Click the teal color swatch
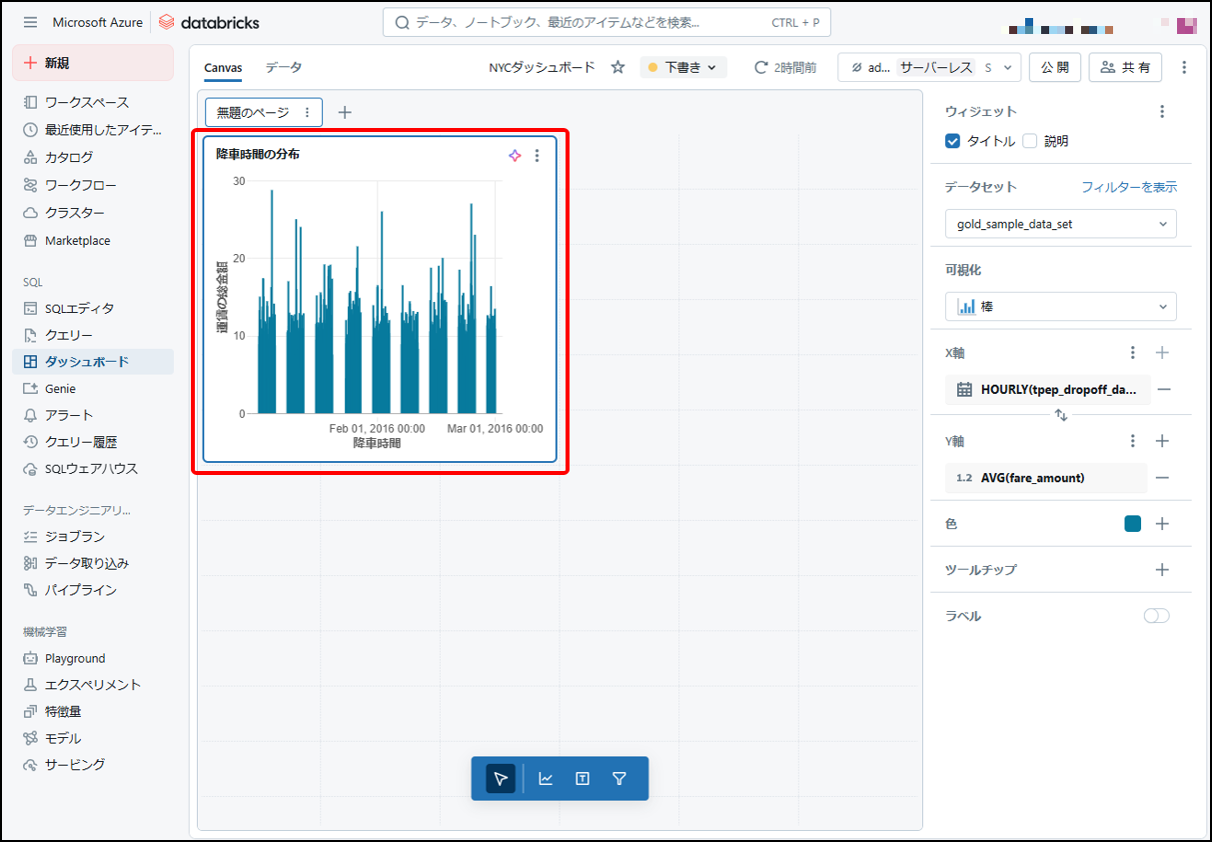Image resolution: width=1212 pixels, height=842 pixels. coord(1132,524)
